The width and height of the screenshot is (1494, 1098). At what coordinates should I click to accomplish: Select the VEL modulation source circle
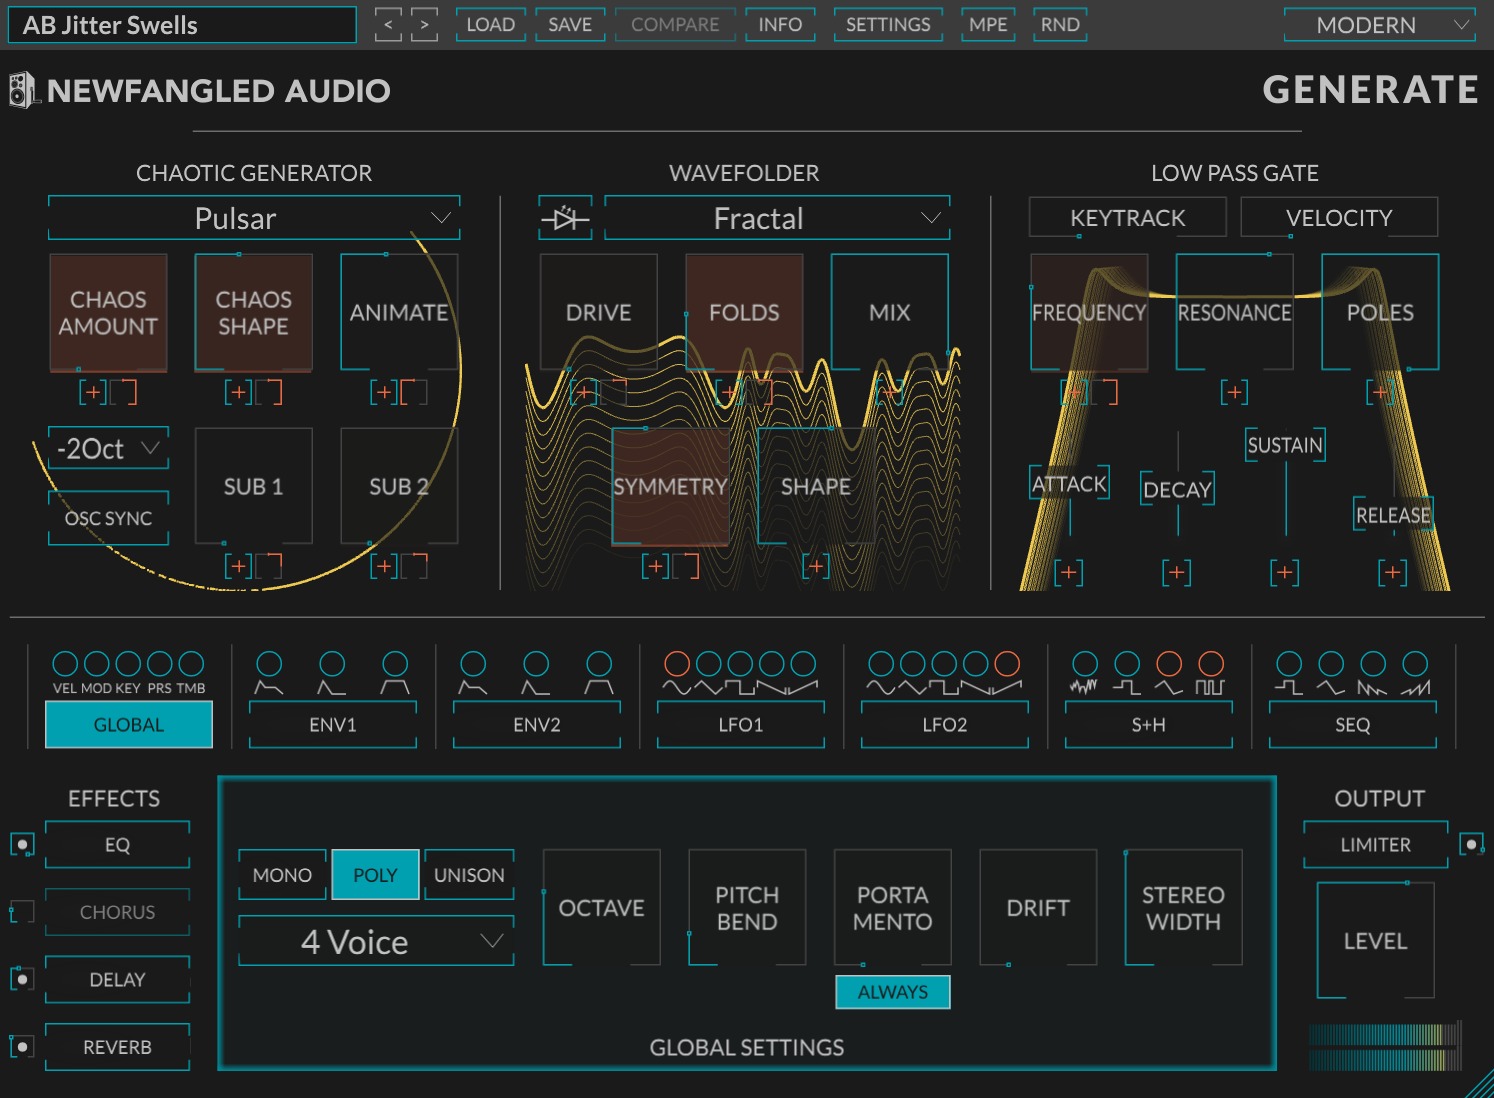[65, 664]
